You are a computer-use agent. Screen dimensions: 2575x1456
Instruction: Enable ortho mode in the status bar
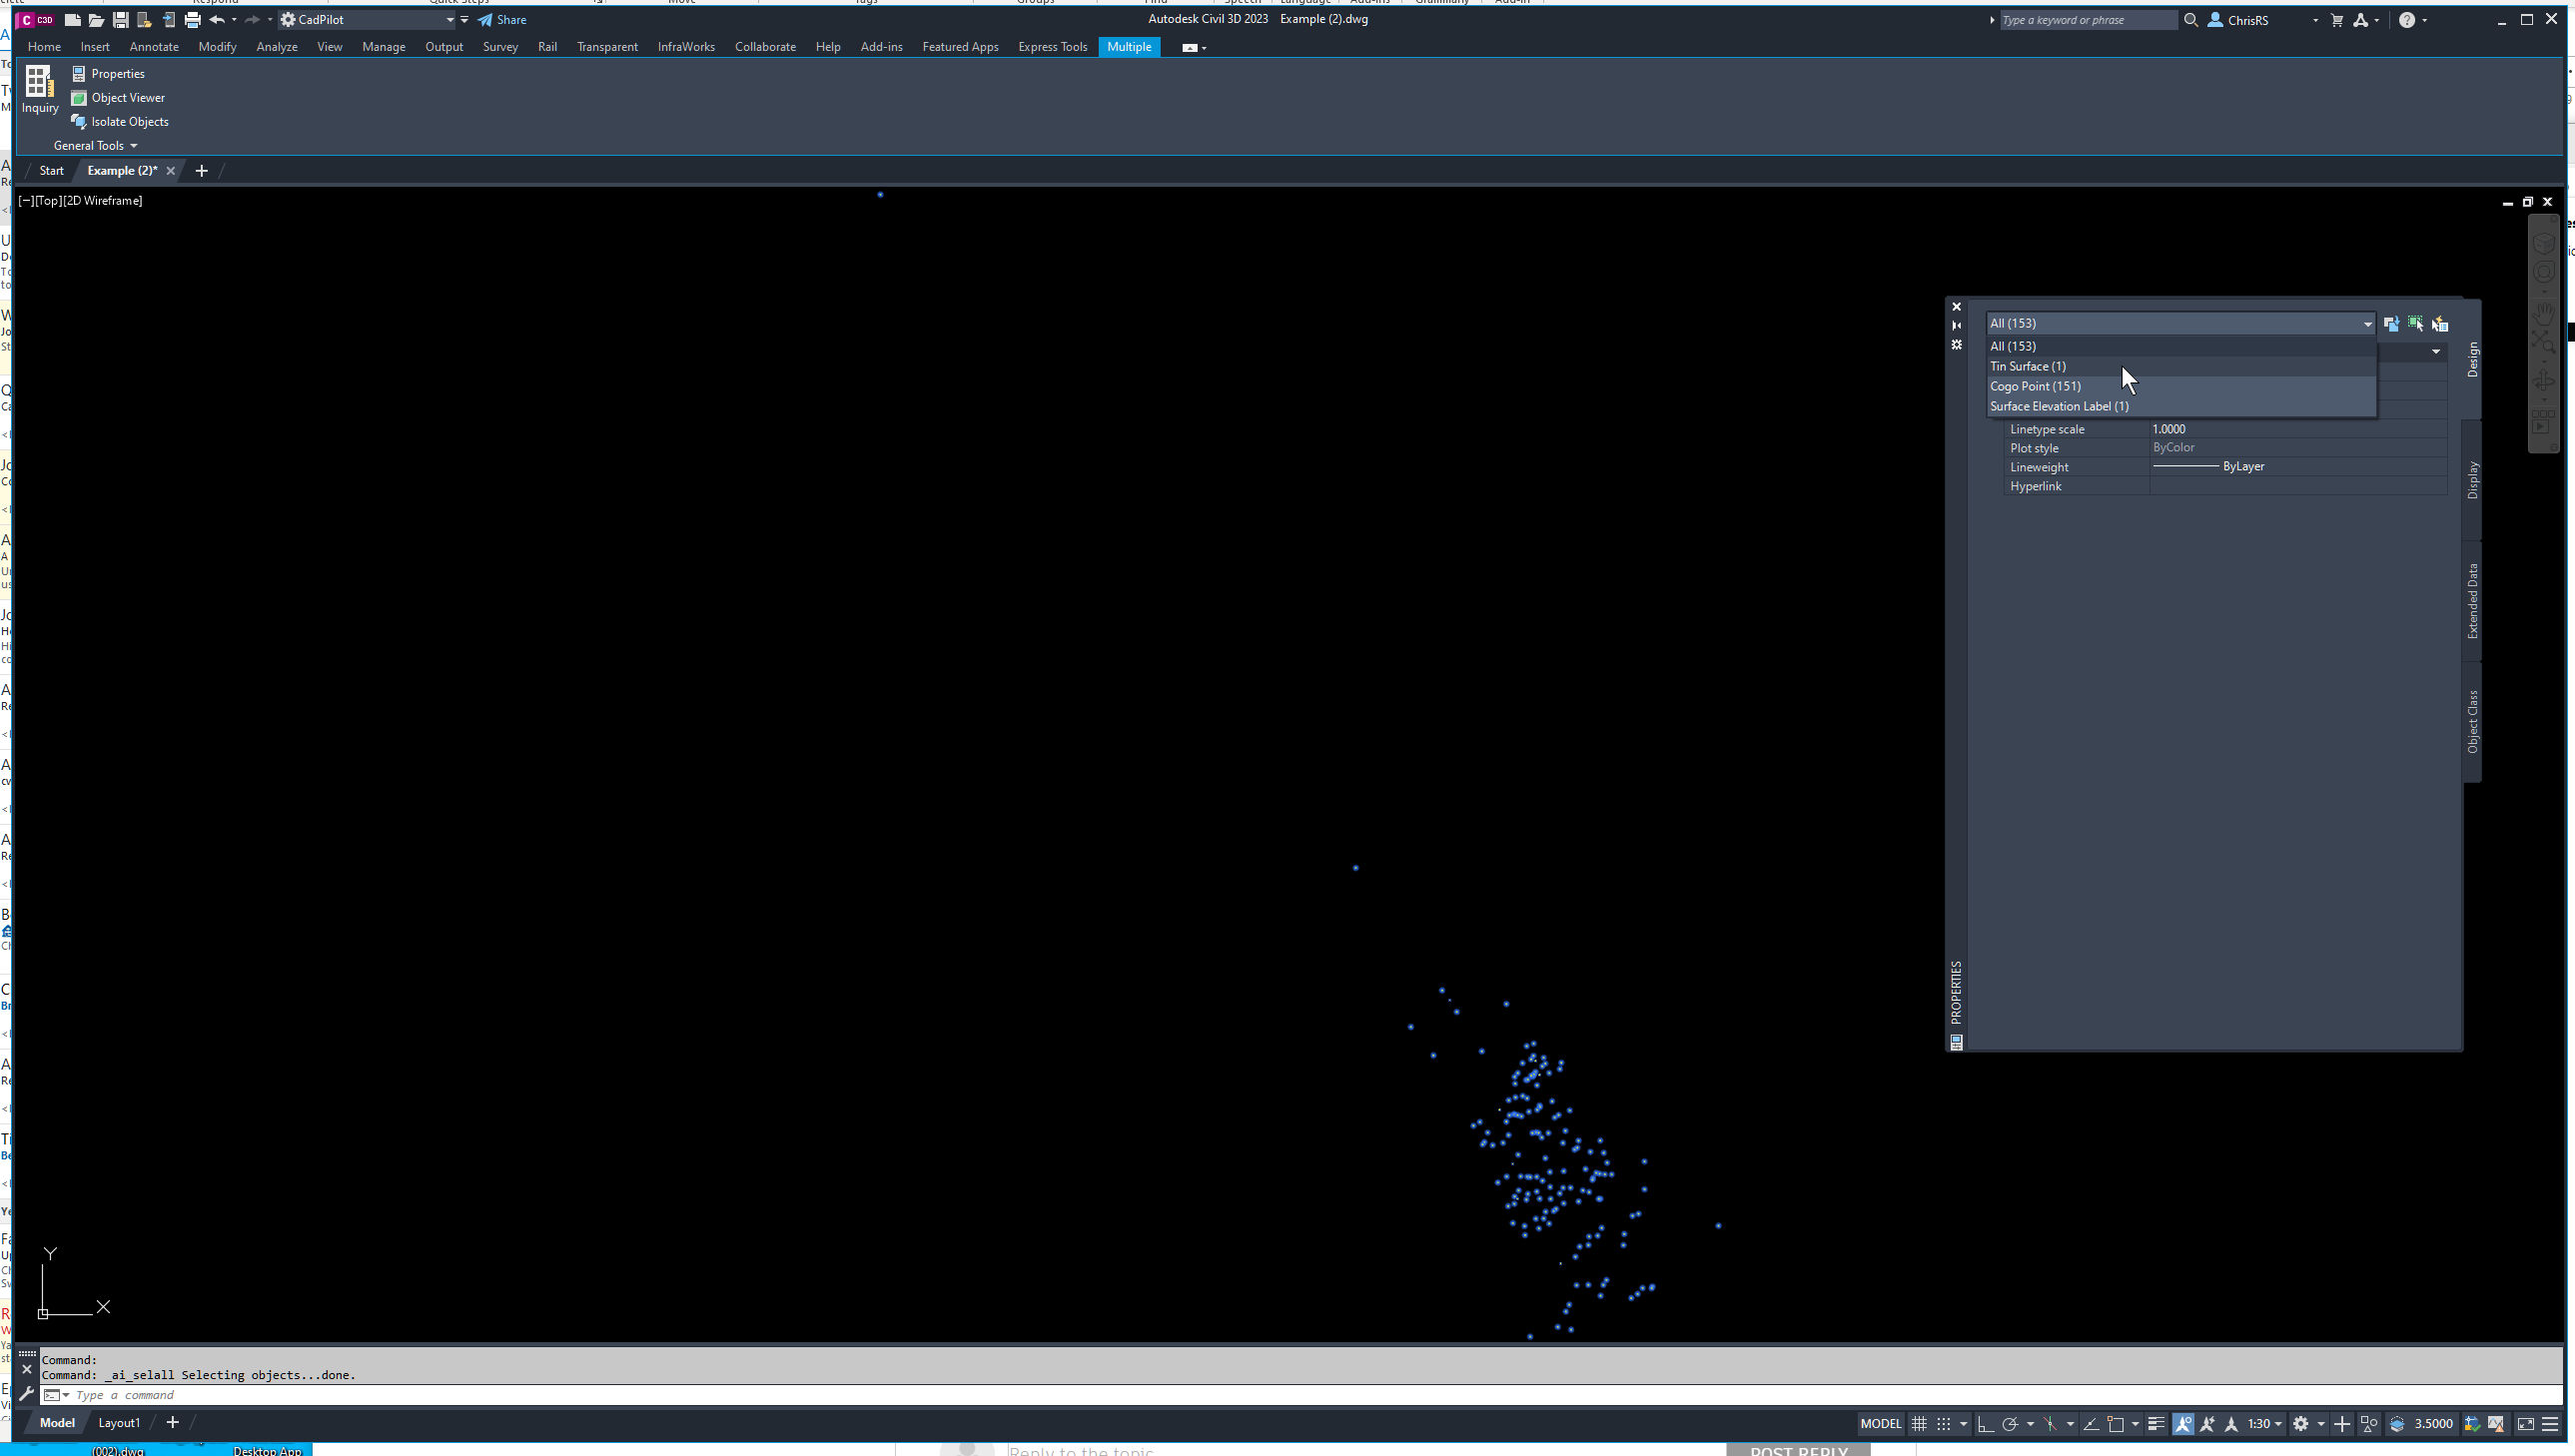(x=1984, y=1424)
